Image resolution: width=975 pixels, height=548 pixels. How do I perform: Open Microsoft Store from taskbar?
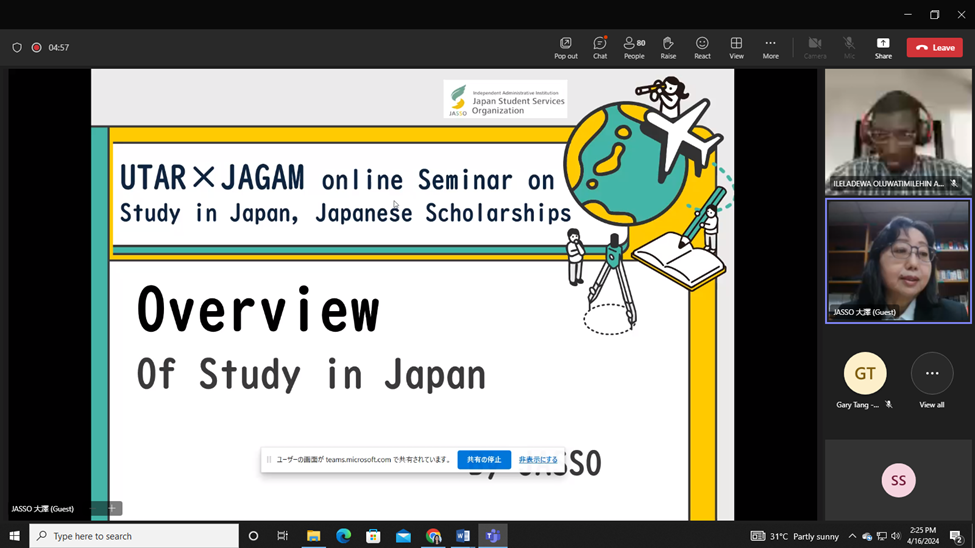click(x=373, y=536)
